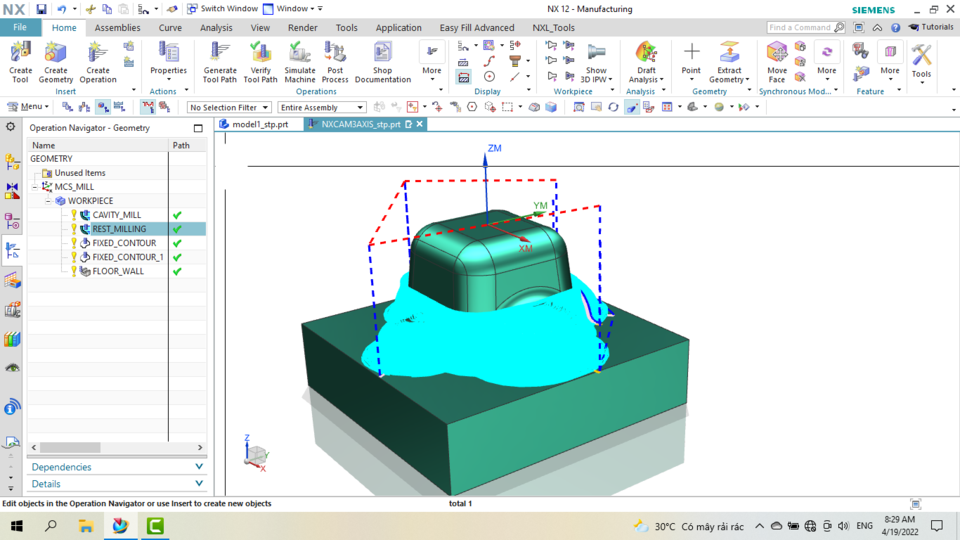Maximize the Operation Navigator panel
The height and width of the screenshot is (540, 960).
point(198,128)
